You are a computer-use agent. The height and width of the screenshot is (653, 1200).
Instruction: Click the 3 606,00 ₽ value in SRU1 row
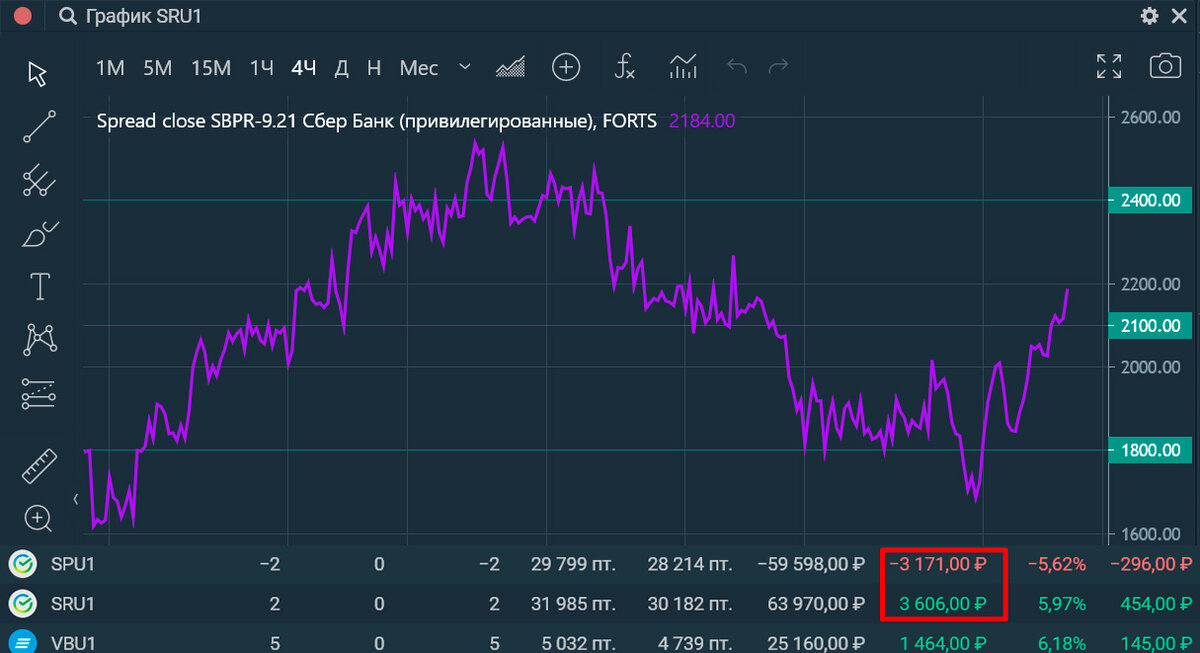point(944,604)
